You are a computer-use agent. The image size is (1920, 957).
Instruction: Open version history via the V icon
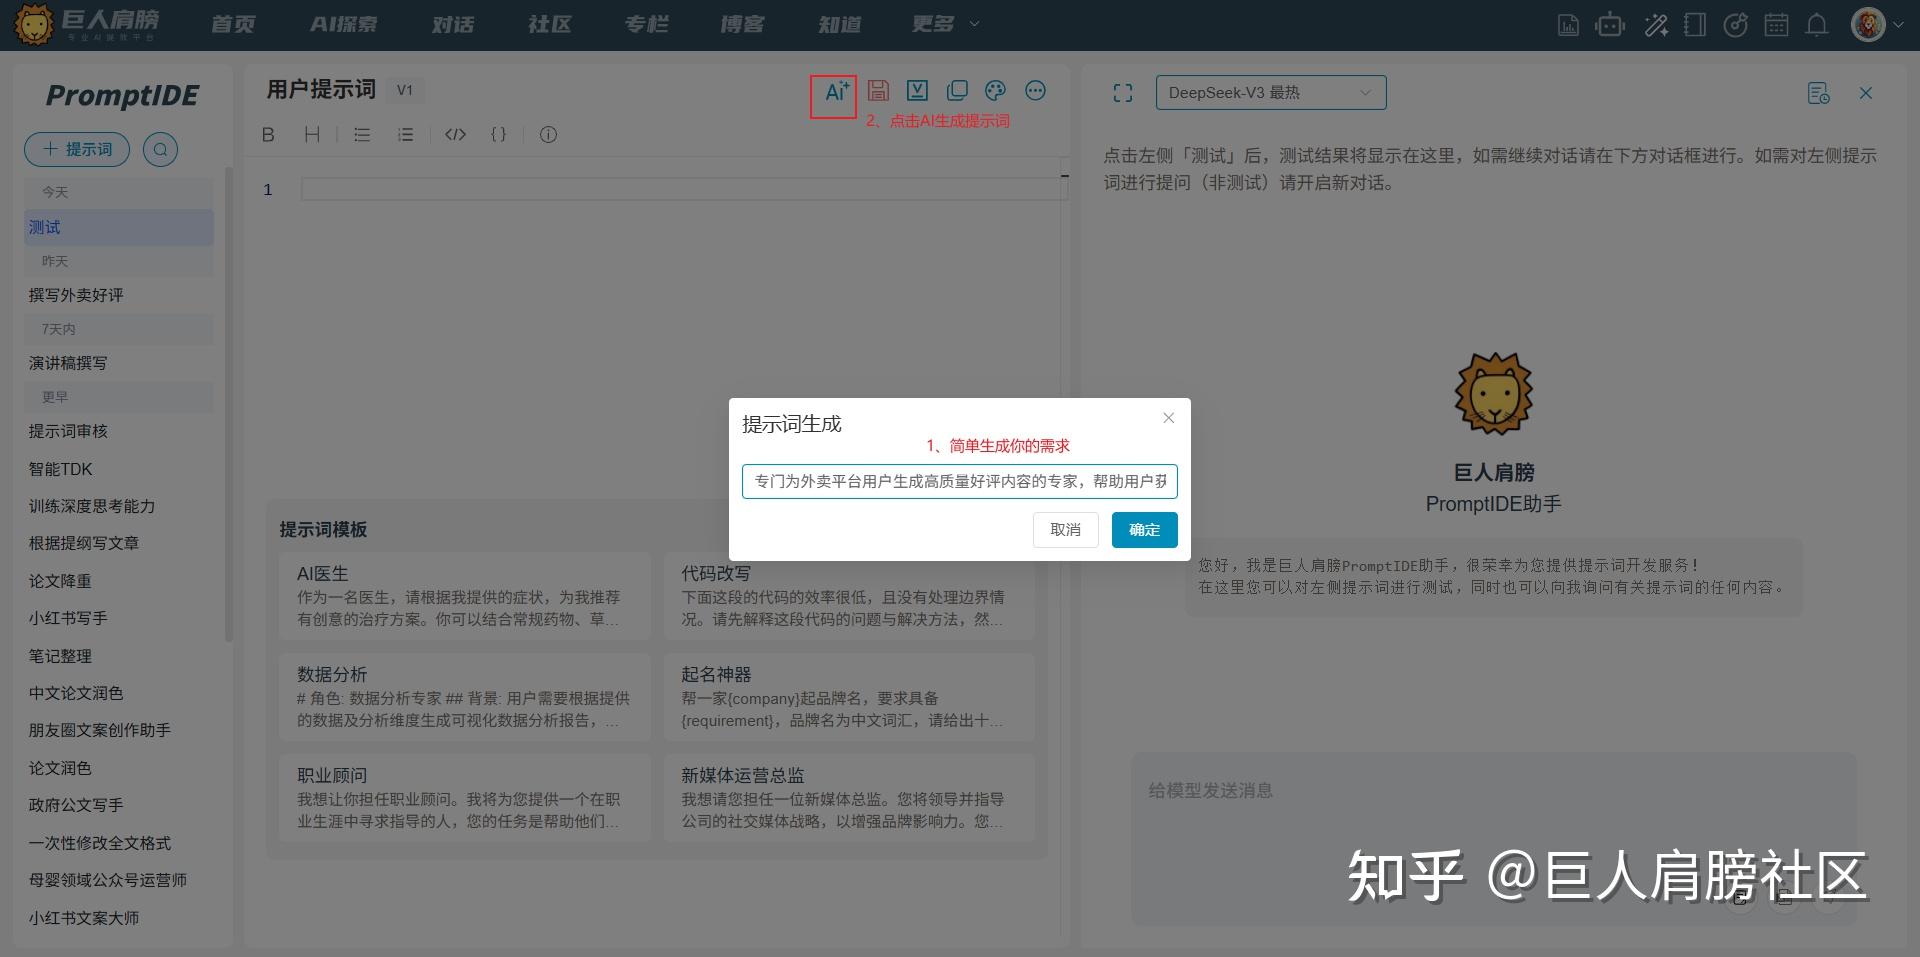tap(917, 91)
